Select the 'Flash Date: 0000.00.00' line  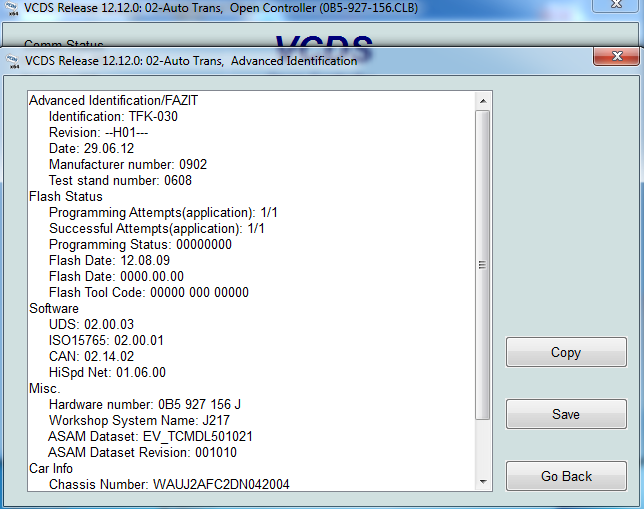click(117, 277)
